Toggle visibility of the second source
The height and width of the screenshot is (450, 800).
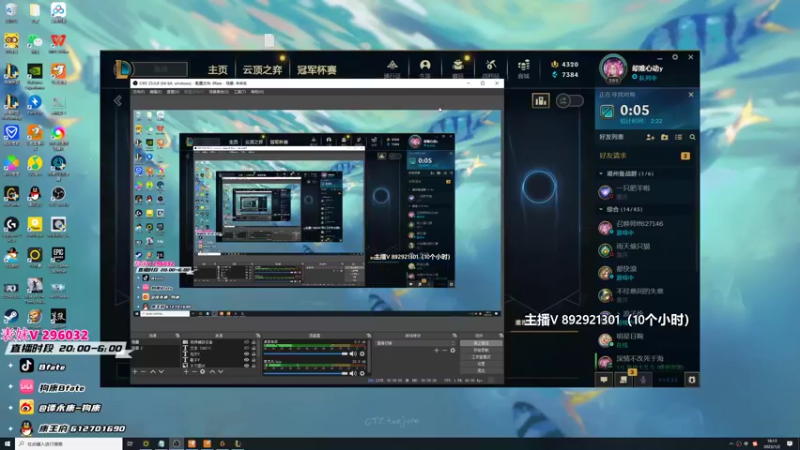pos(246,348)
